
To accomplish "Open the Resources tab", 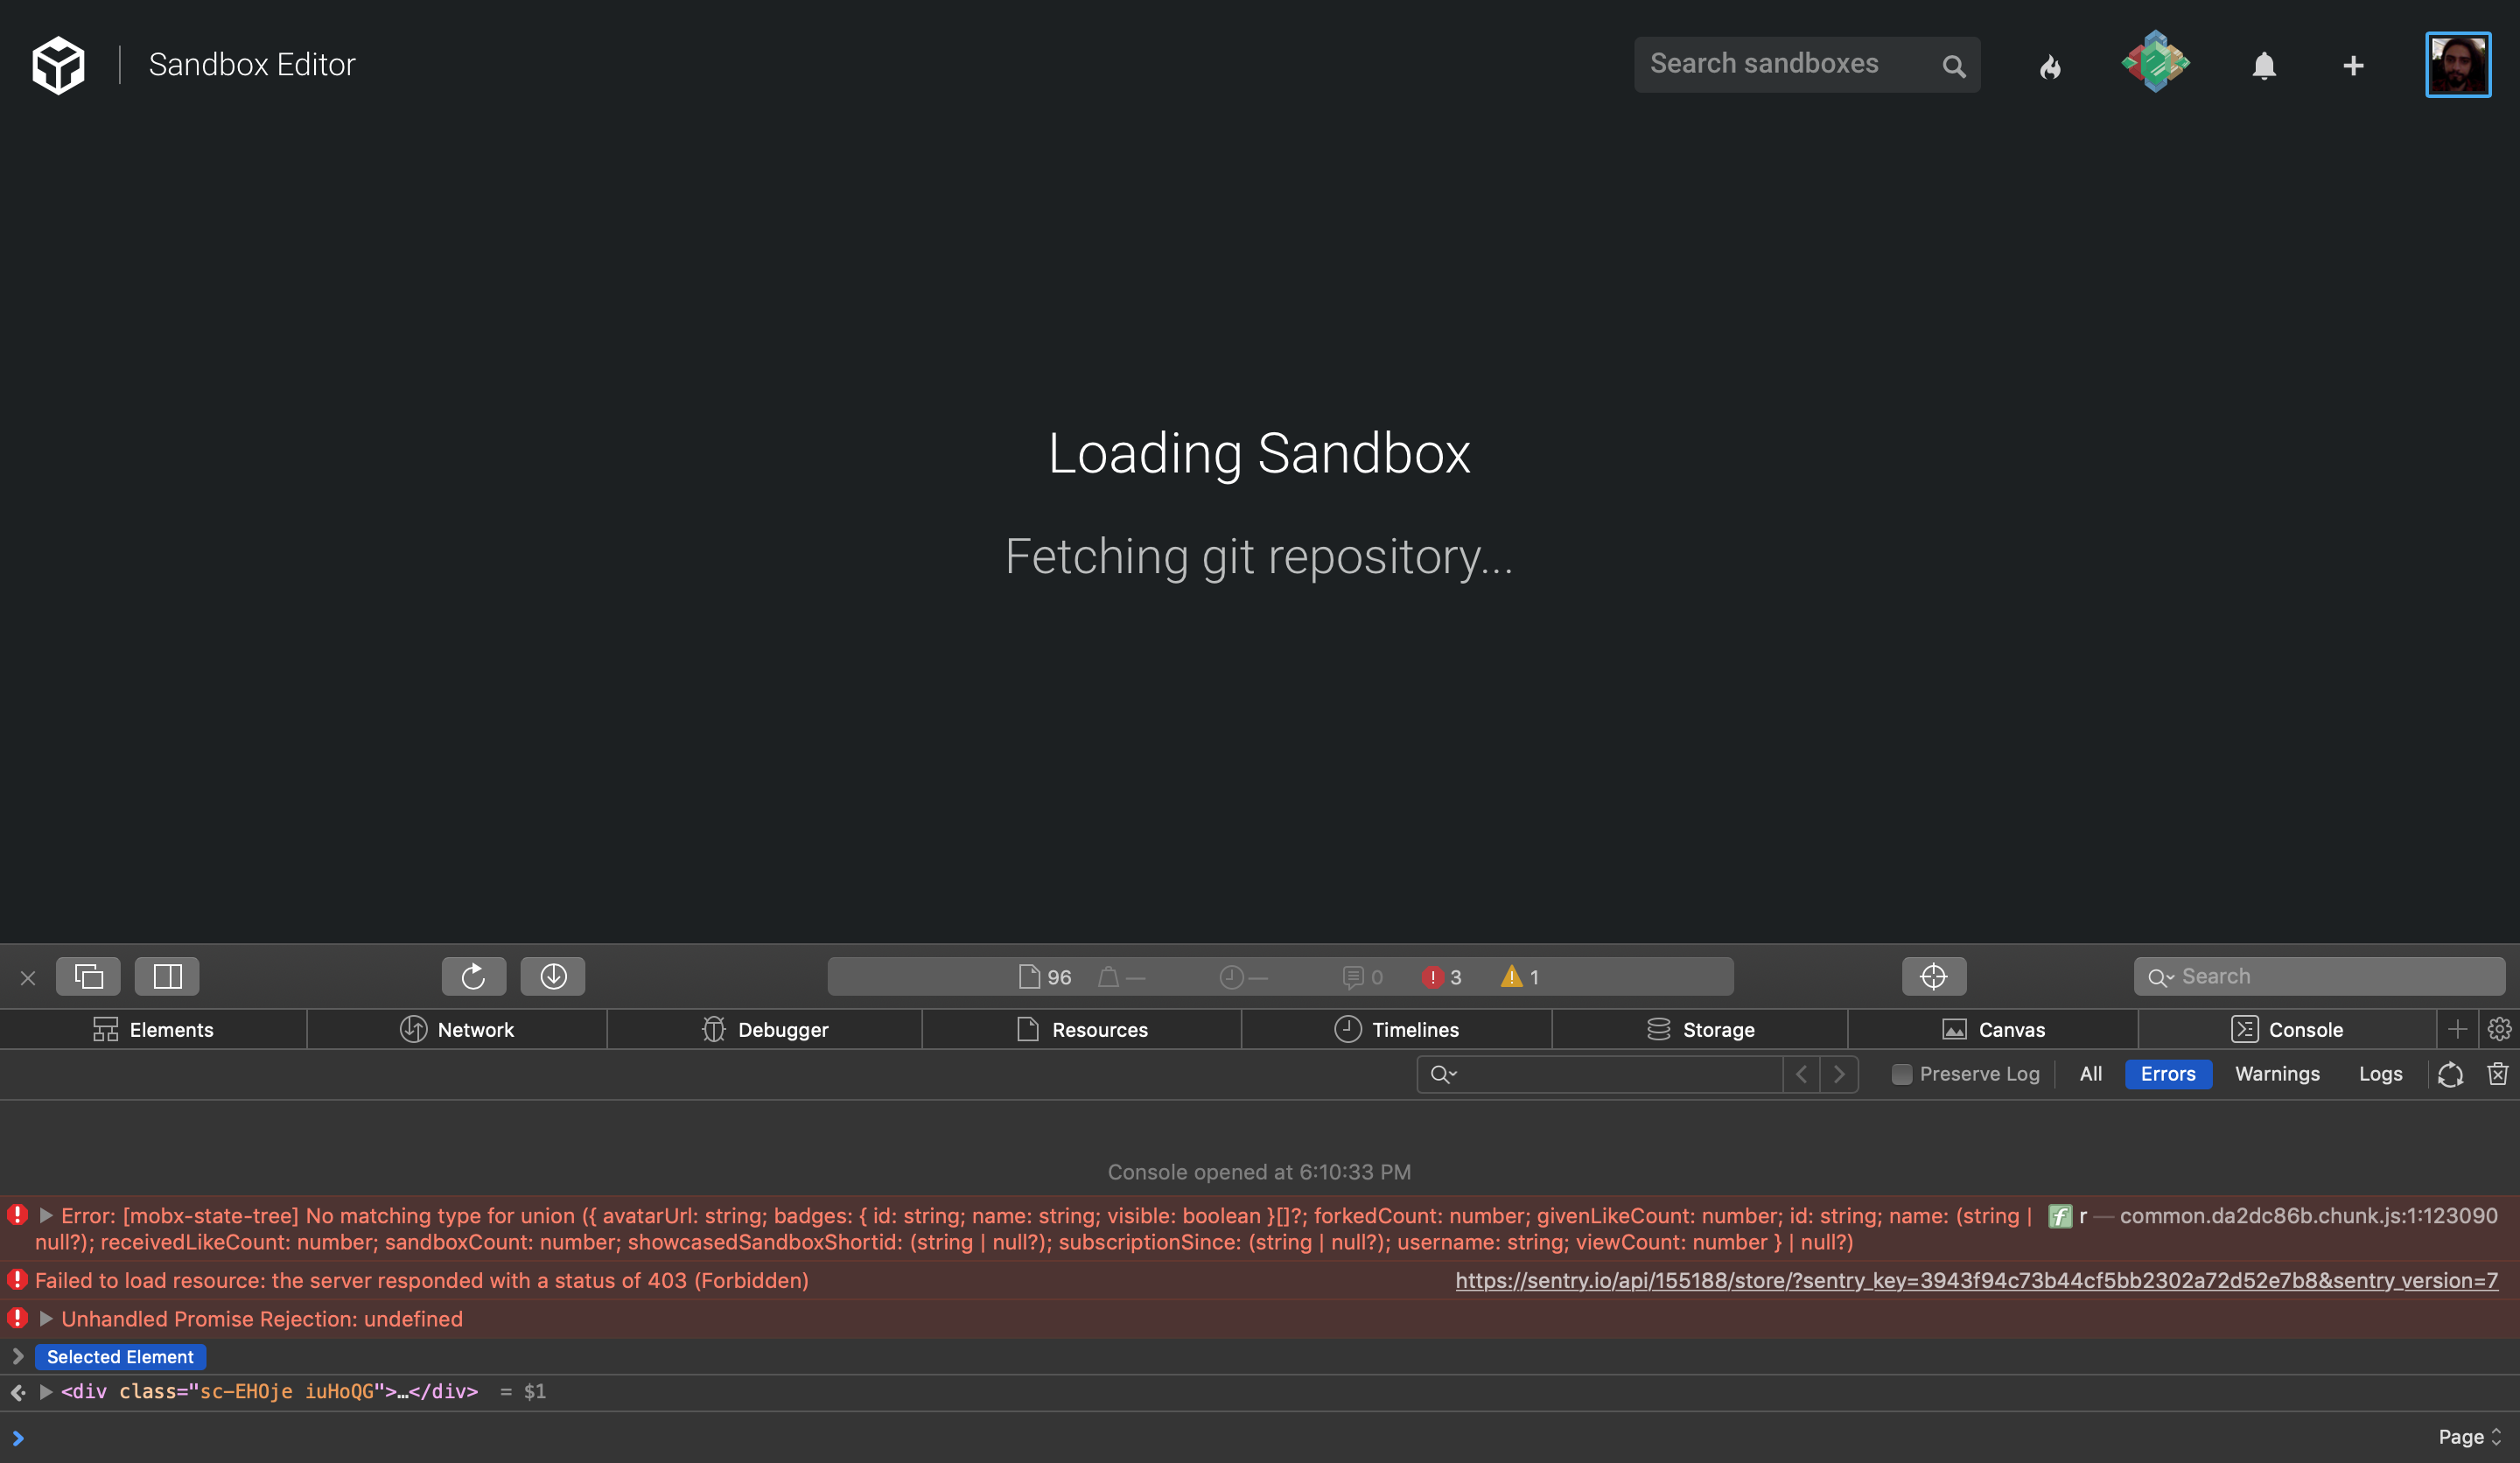I will [x=1082, y=1029].
